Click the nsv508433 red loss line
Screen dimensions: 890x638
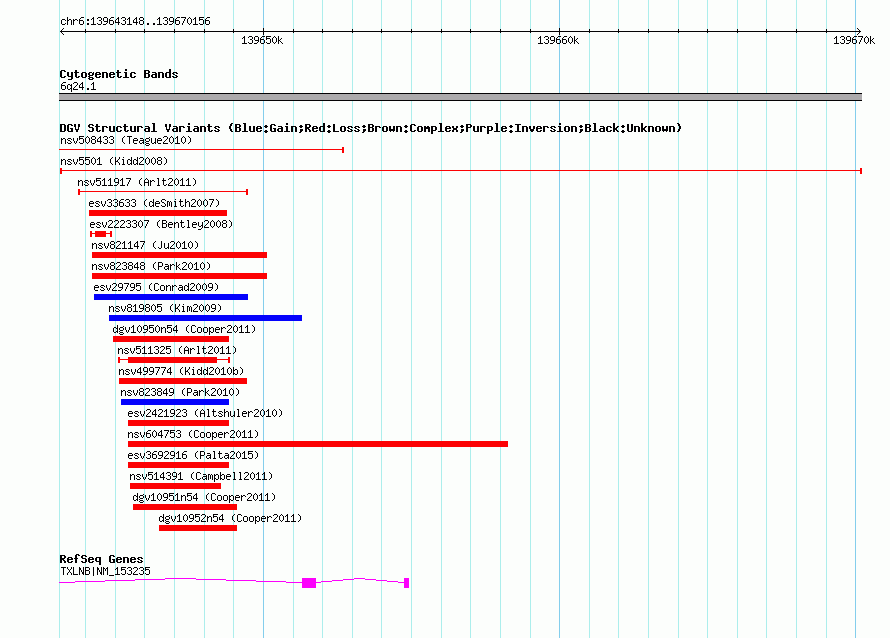click(202, 150)
